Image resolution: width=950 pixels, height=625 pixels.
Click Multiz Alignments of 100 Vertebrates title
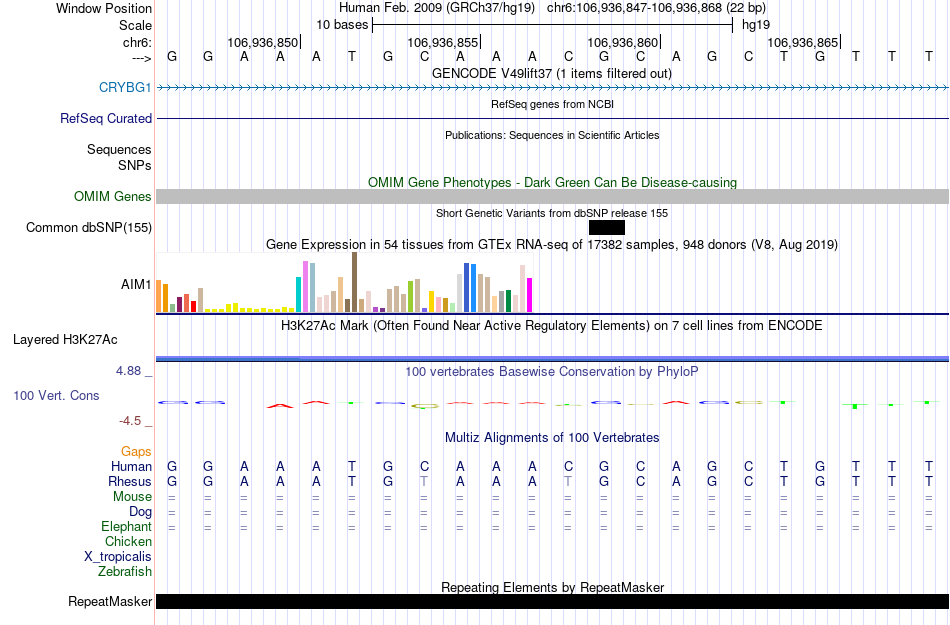tap(552, 437)
